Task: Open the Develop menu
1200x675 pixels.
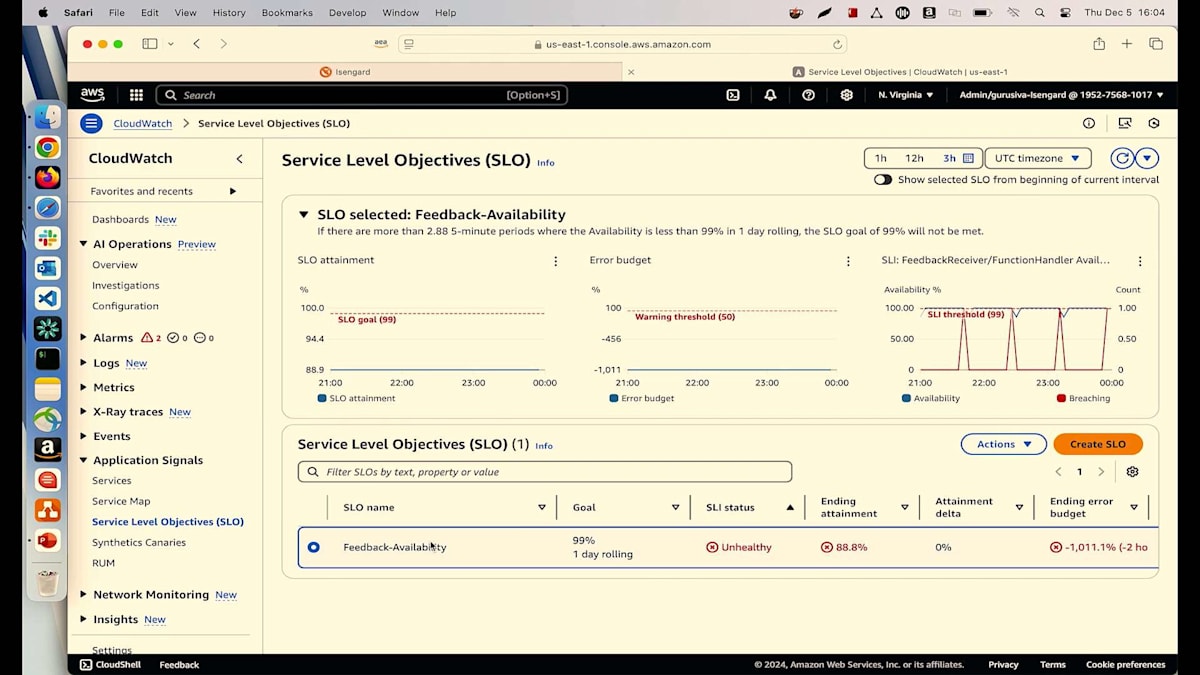Action: (347, 13)
